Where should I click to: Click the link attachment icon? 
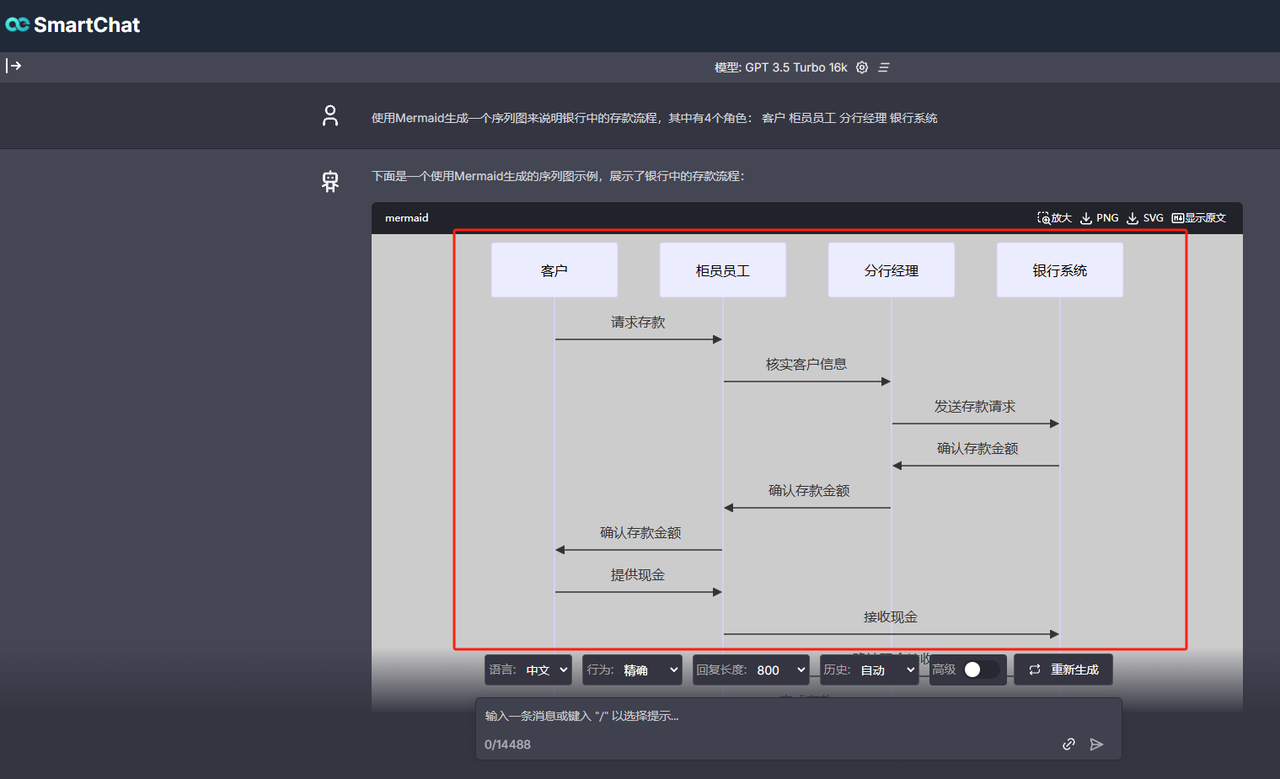(1069, 744)
